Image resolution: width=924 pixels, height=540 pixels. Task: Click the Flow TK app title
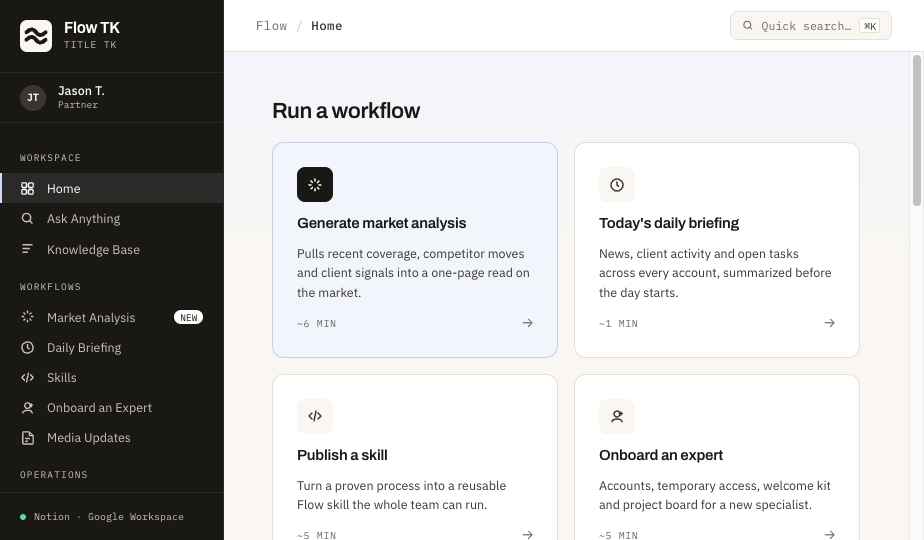click(92, 28)
